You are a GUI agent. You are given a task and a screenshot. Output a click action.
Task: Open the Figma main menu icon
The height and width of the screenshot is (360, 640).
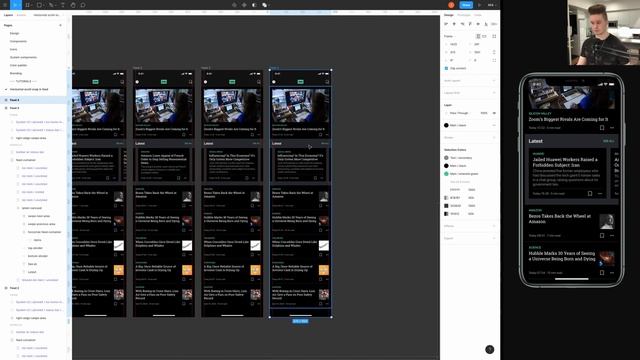[4, 5]
